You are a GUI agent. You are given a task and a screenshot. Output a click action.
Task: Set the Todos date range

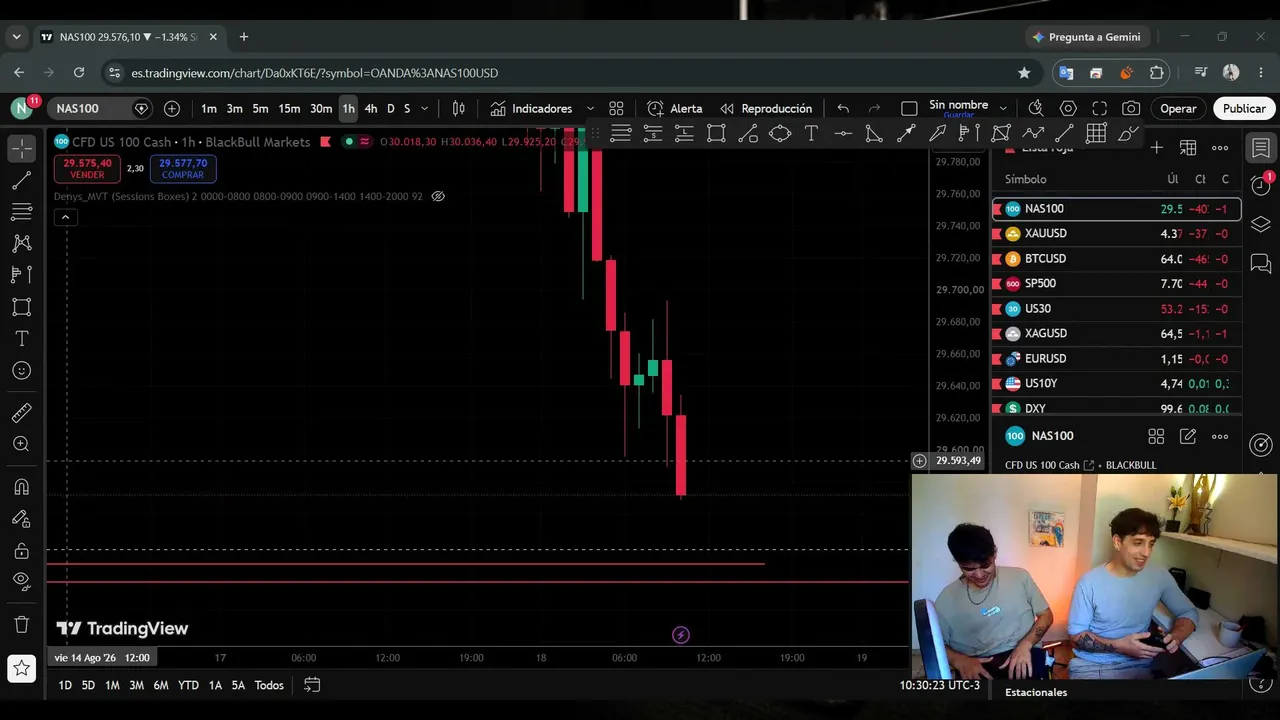269,685
